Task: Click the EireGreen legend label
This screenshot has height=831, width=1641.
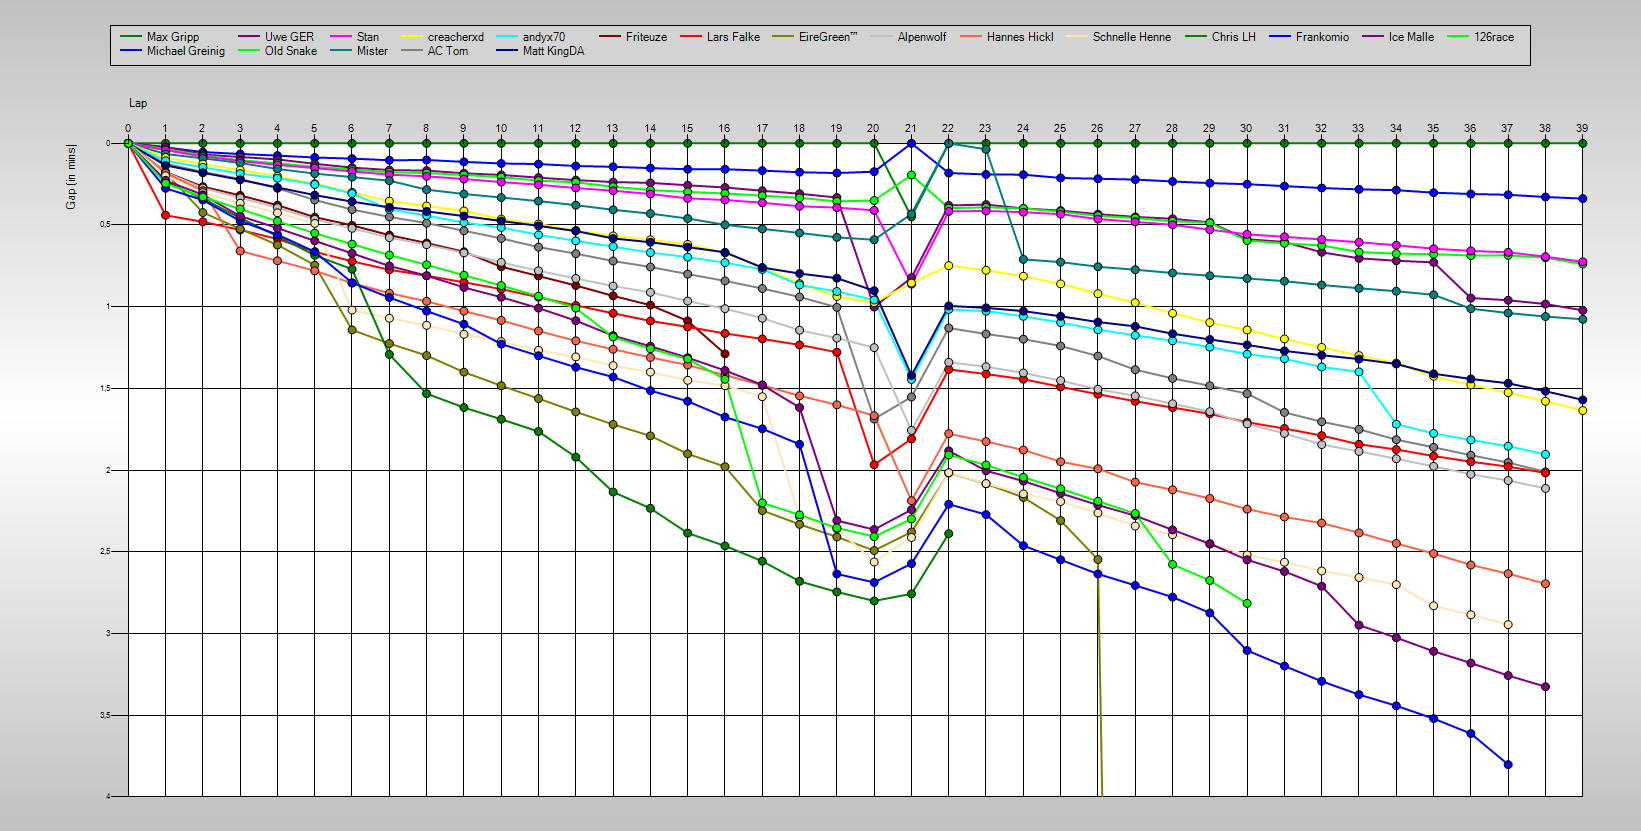Action: click(x=828, y=37)
